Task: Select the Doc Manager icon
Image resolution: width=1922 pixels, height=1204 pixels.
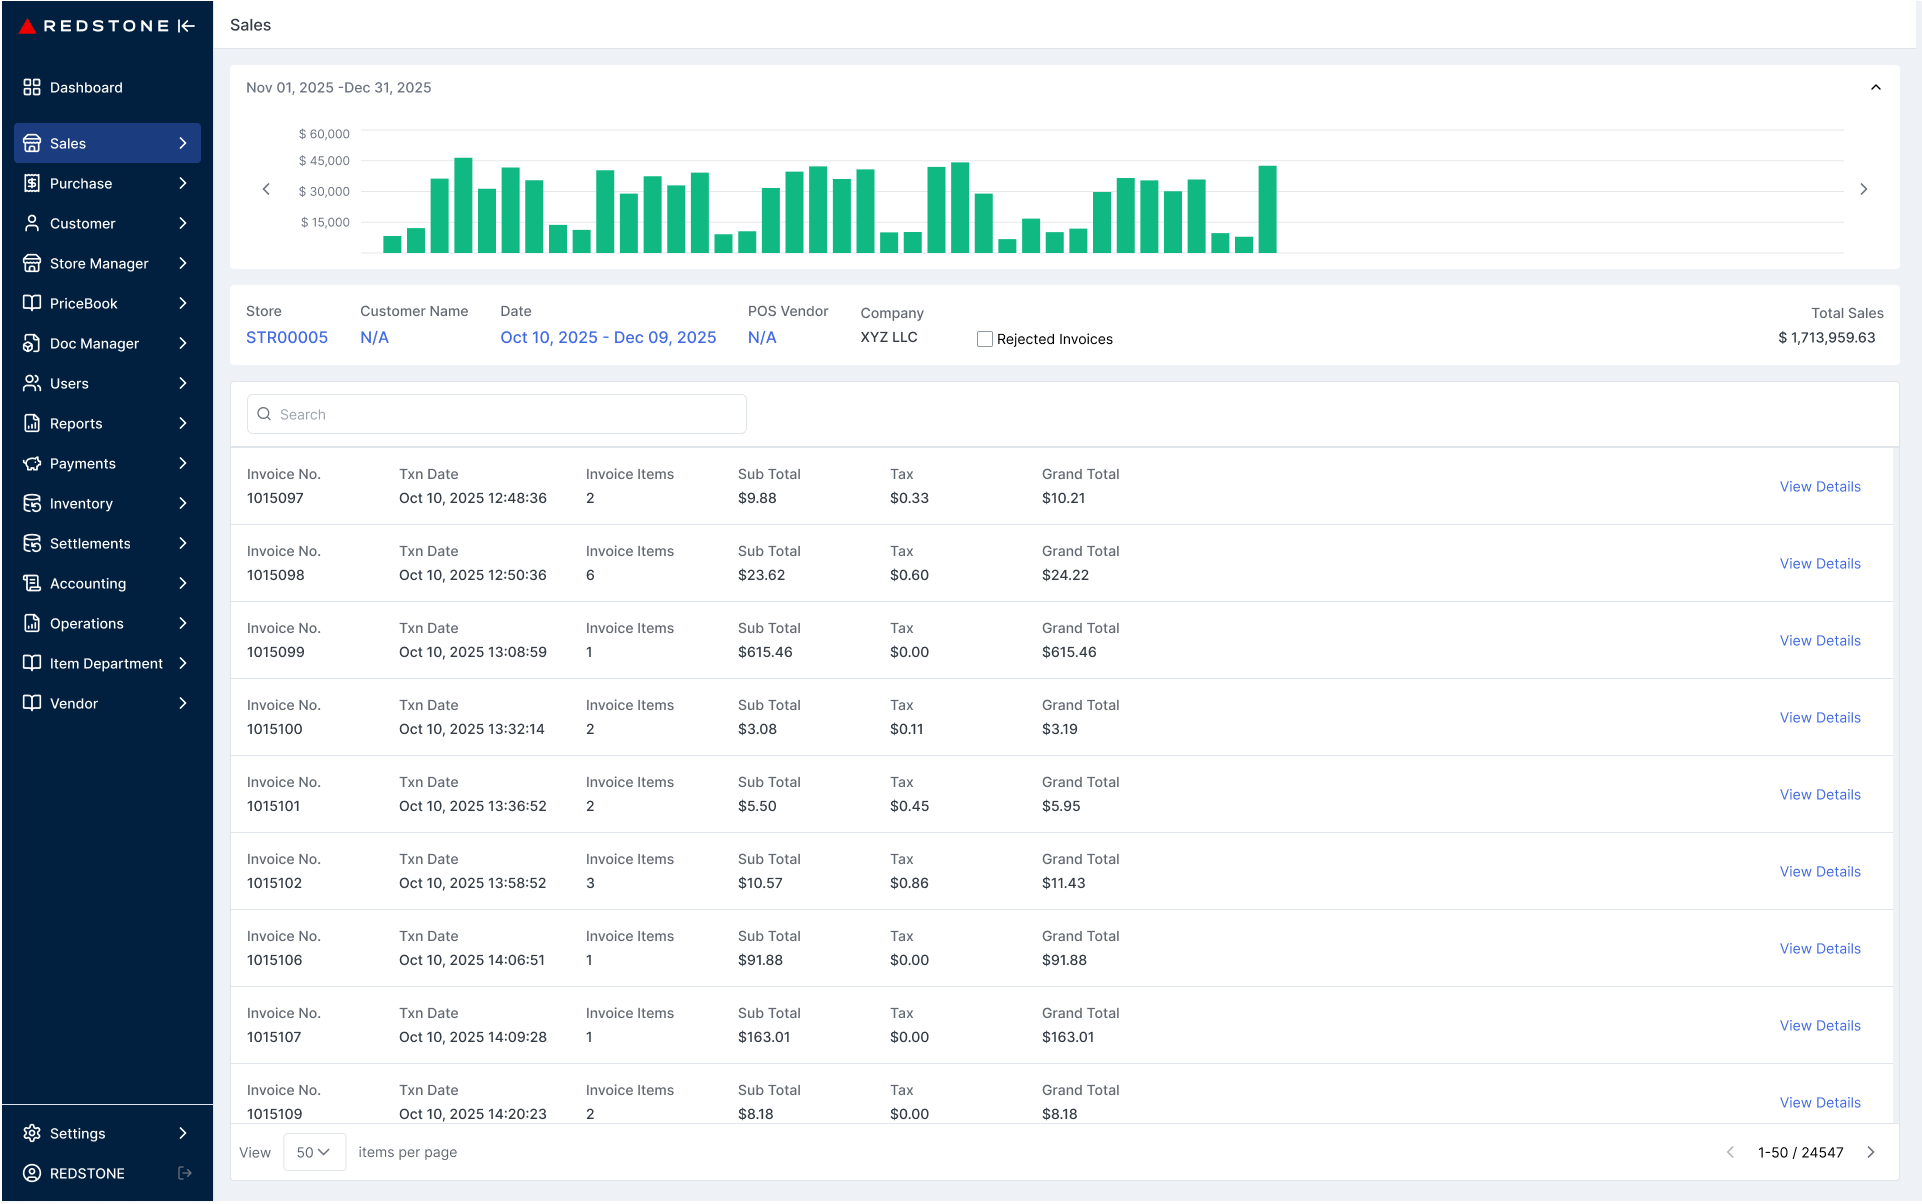Action: [x=31, y=343]
